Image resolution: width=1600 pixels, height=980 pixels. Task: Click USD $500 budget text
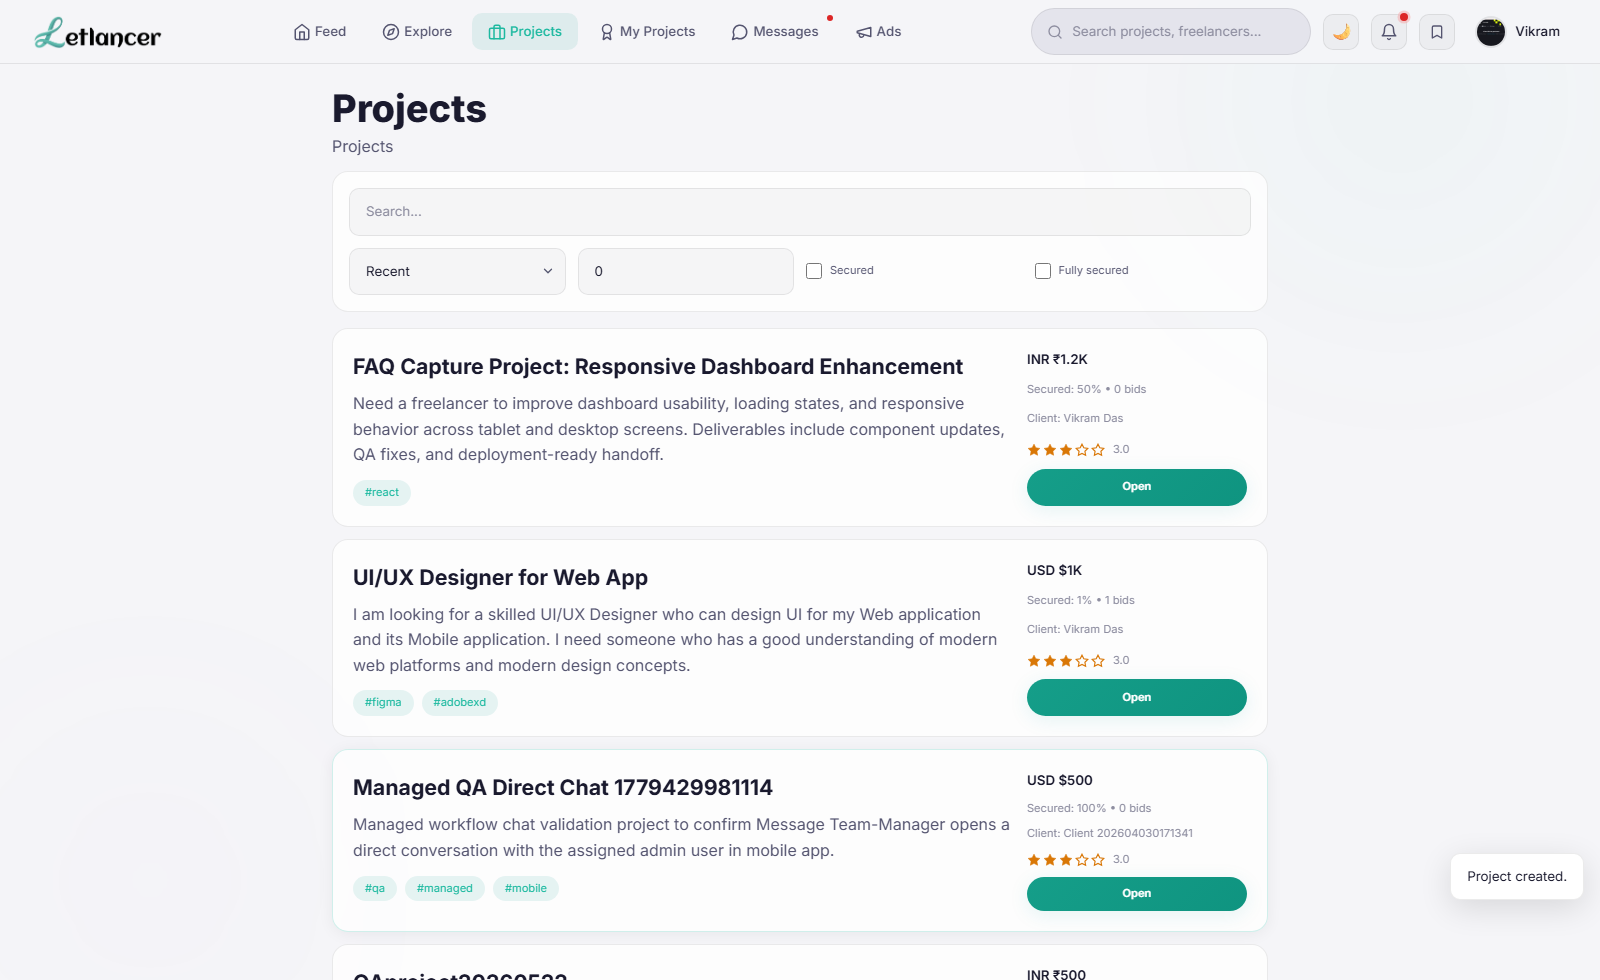[x=1060, y=781]
